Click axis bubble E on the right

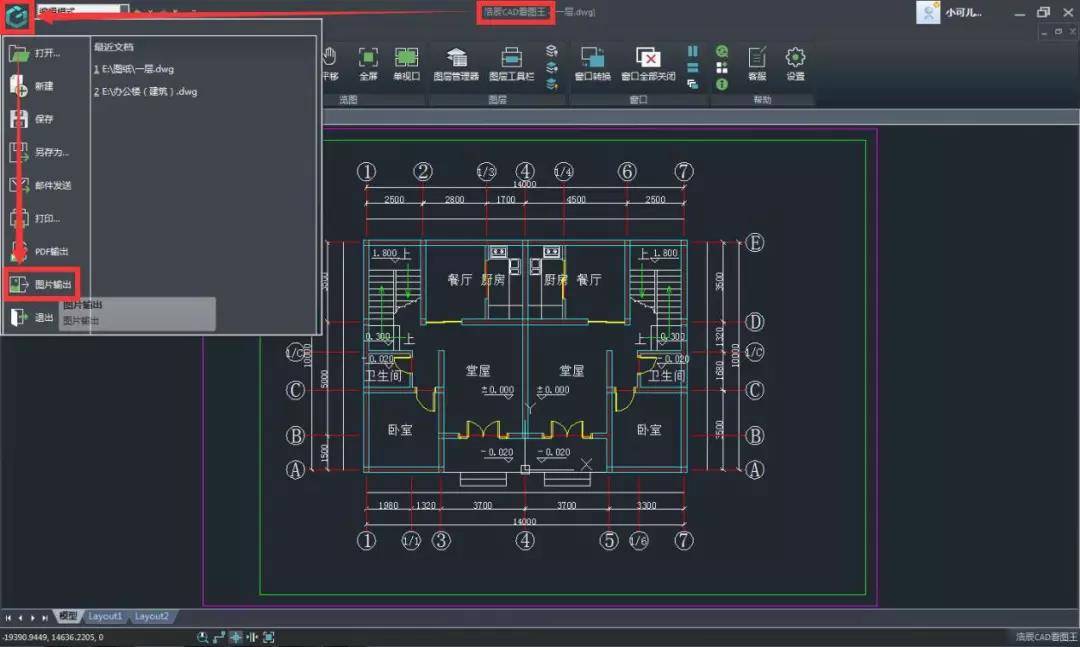coord(755,243)
